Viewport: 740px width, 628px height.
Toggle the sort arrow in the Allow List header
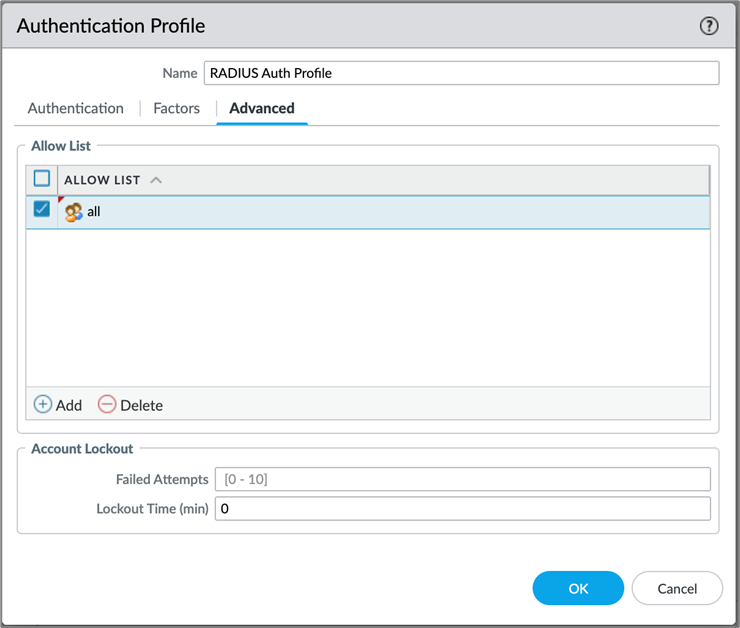point(156,181)
